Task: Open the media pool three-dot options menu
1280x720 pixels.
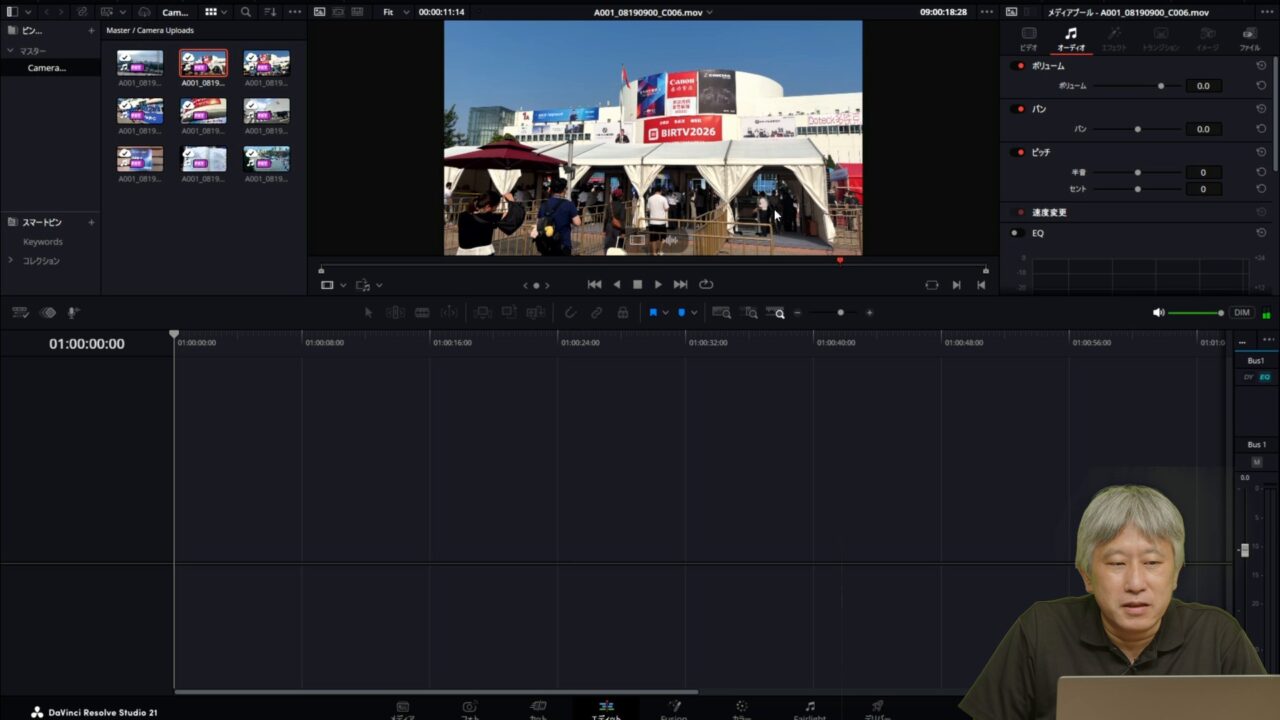Action: (294, 12)
